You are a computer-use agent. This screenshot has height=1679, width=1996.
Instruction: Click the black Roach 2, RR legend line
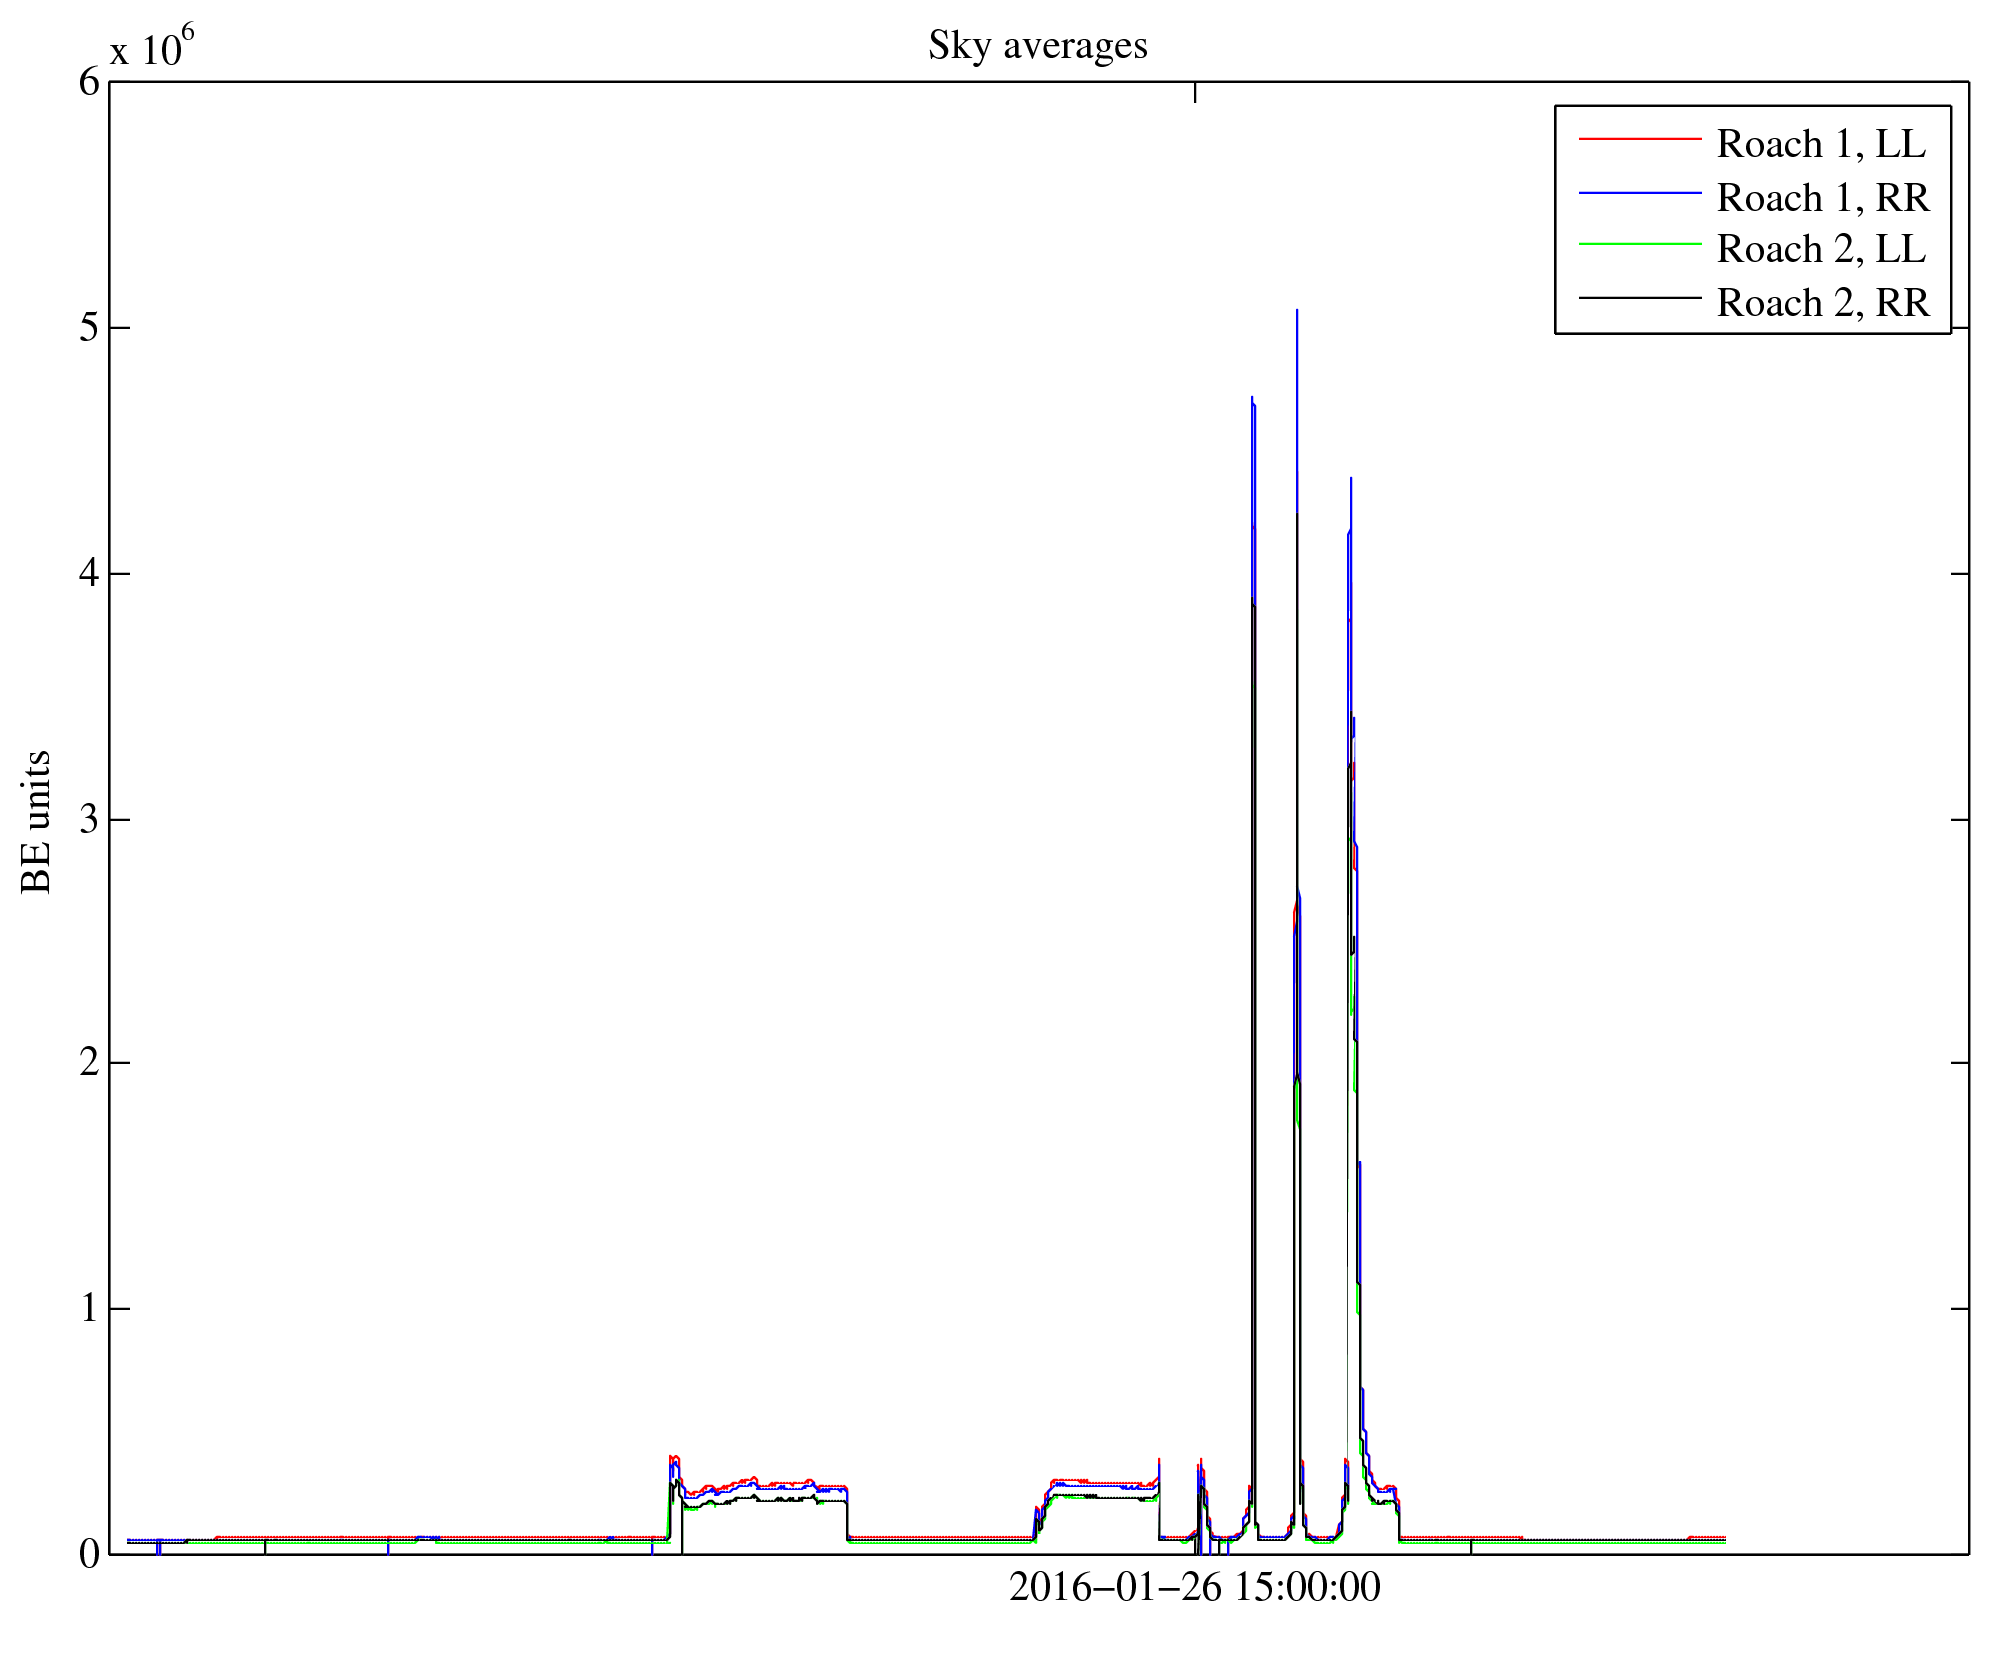(x=1639, y=298)
